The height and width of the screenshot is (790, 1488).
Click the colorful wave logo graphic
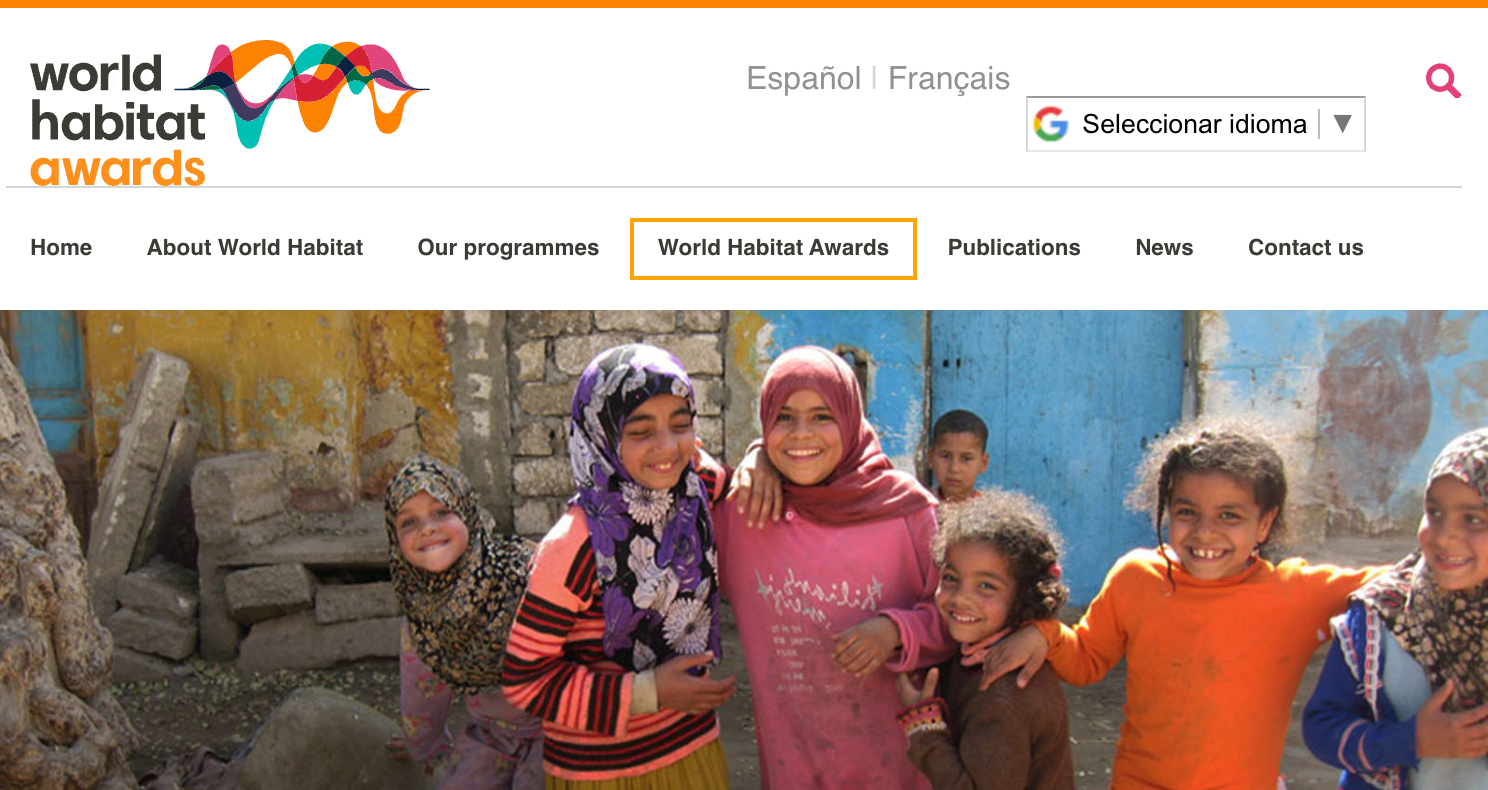pos(303,93)
